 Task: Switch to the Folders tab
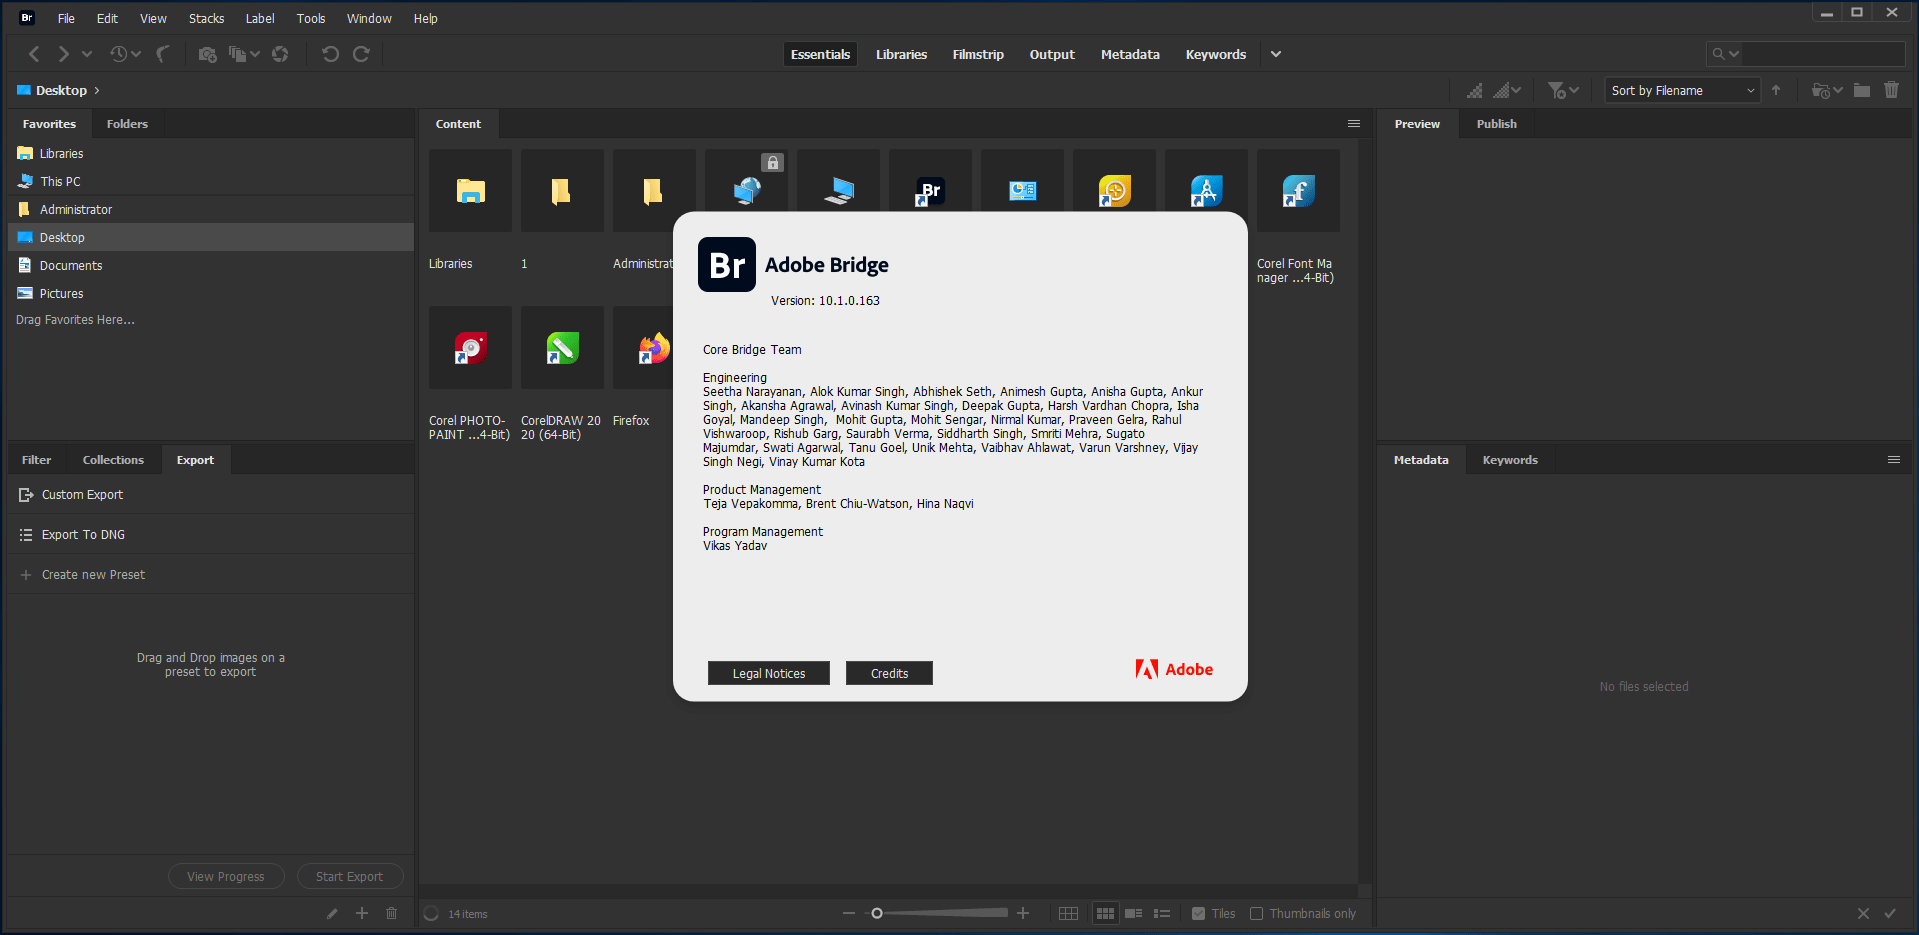point(127,124)
